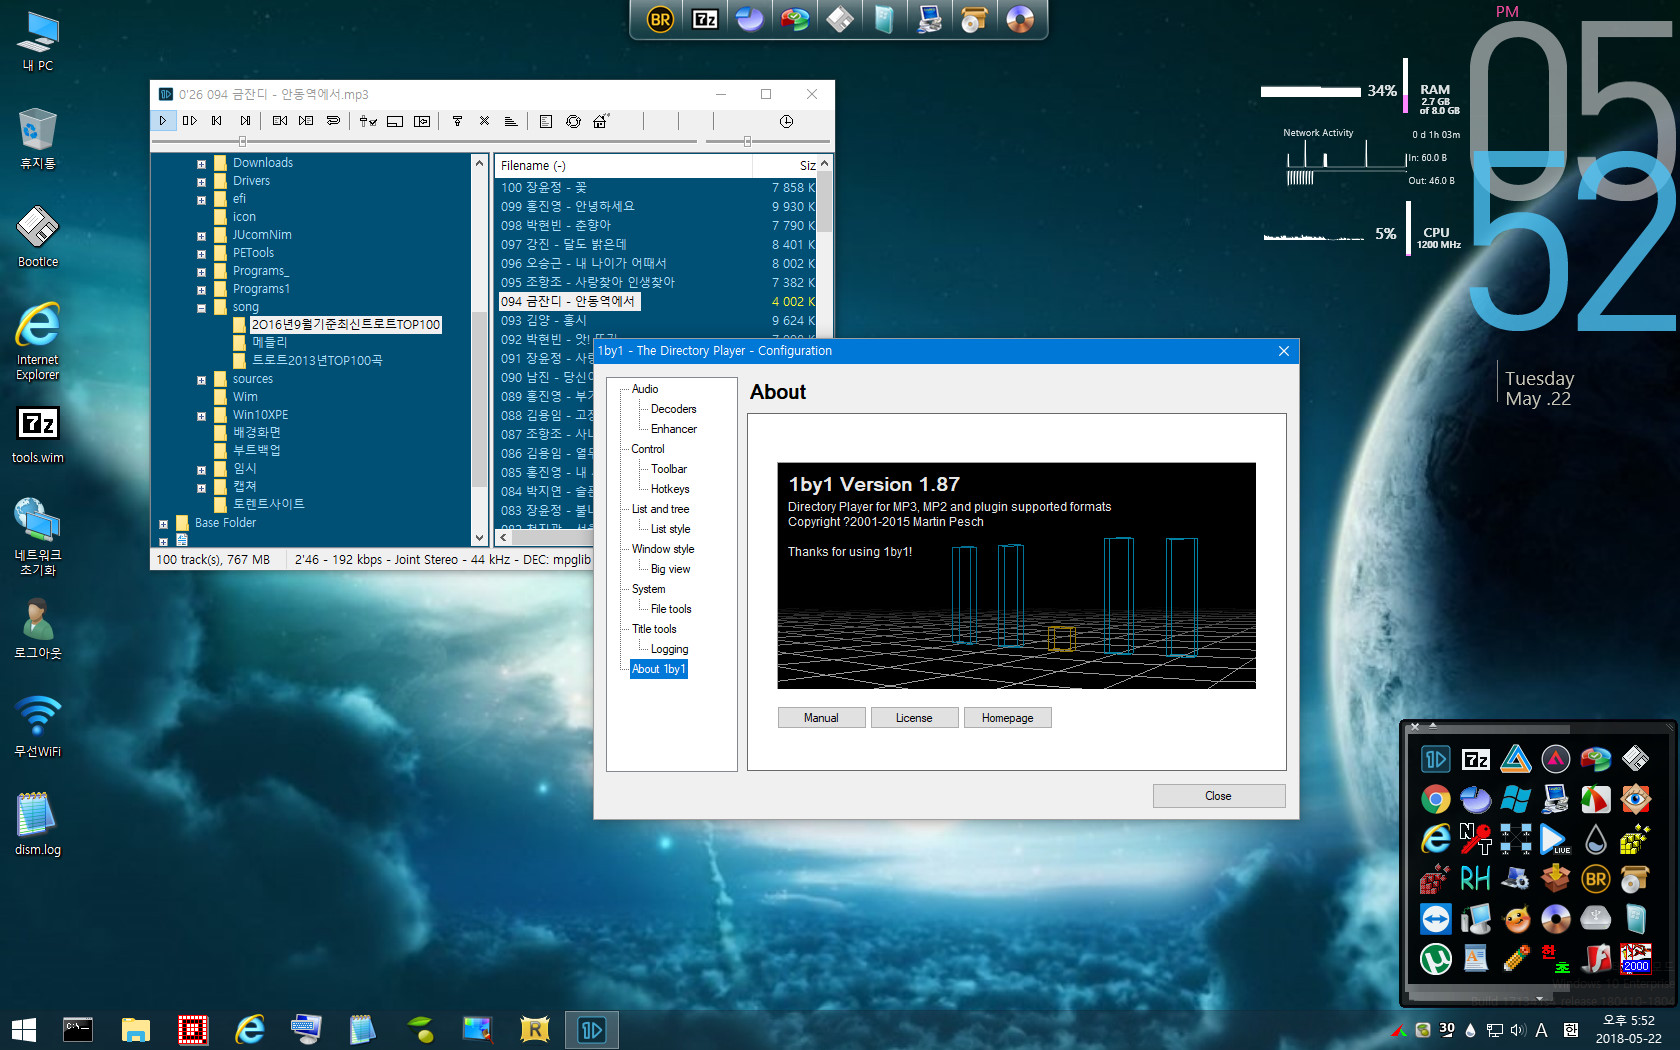The height and width of the screenshot is (1050, 1680).
Task: Select track 100 장윤정 - 꽃
Action: point(544,187)
